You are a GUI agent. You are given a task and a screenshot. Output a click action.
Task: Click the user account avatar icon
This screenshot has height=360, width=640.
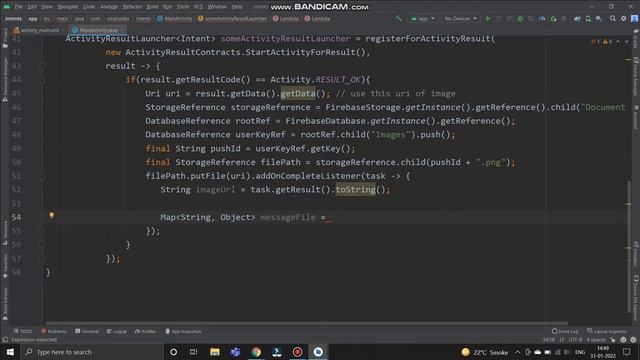pos(634,18)
